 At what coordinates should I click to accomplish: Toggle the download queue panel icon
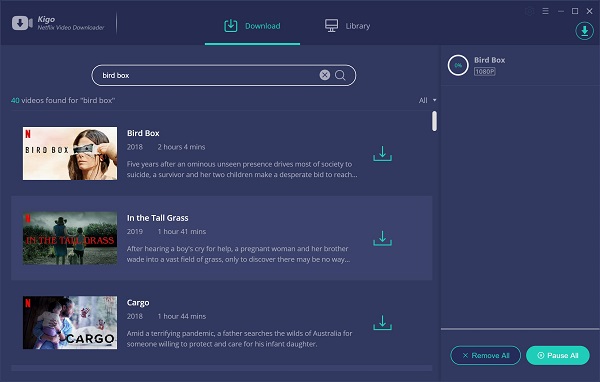(x=584, y=31)
